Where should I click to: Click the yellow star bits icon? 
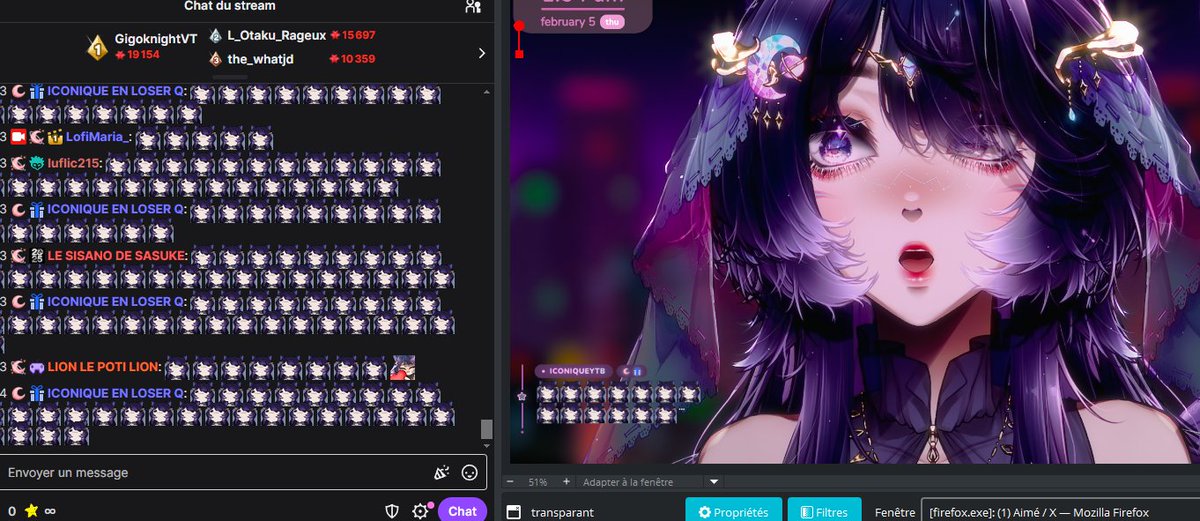click(31, 510)
